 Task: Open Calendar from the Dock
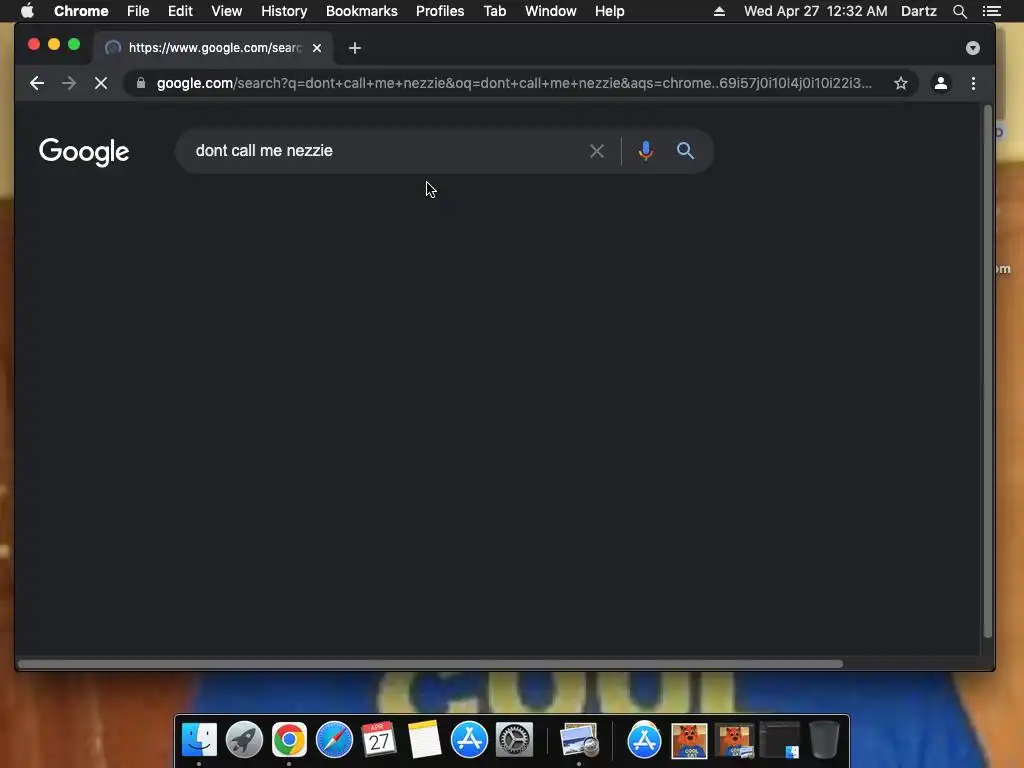tap(379, 740)
